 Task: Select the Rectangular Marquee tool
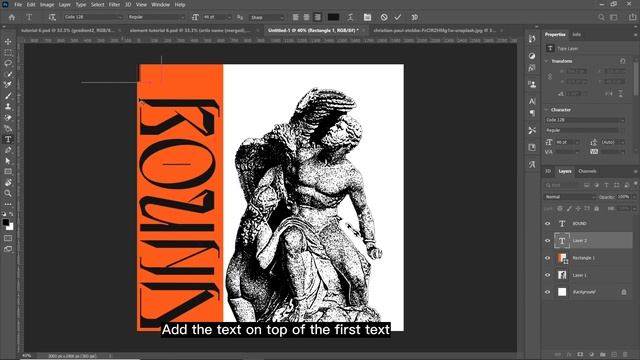tap(8, 53)
